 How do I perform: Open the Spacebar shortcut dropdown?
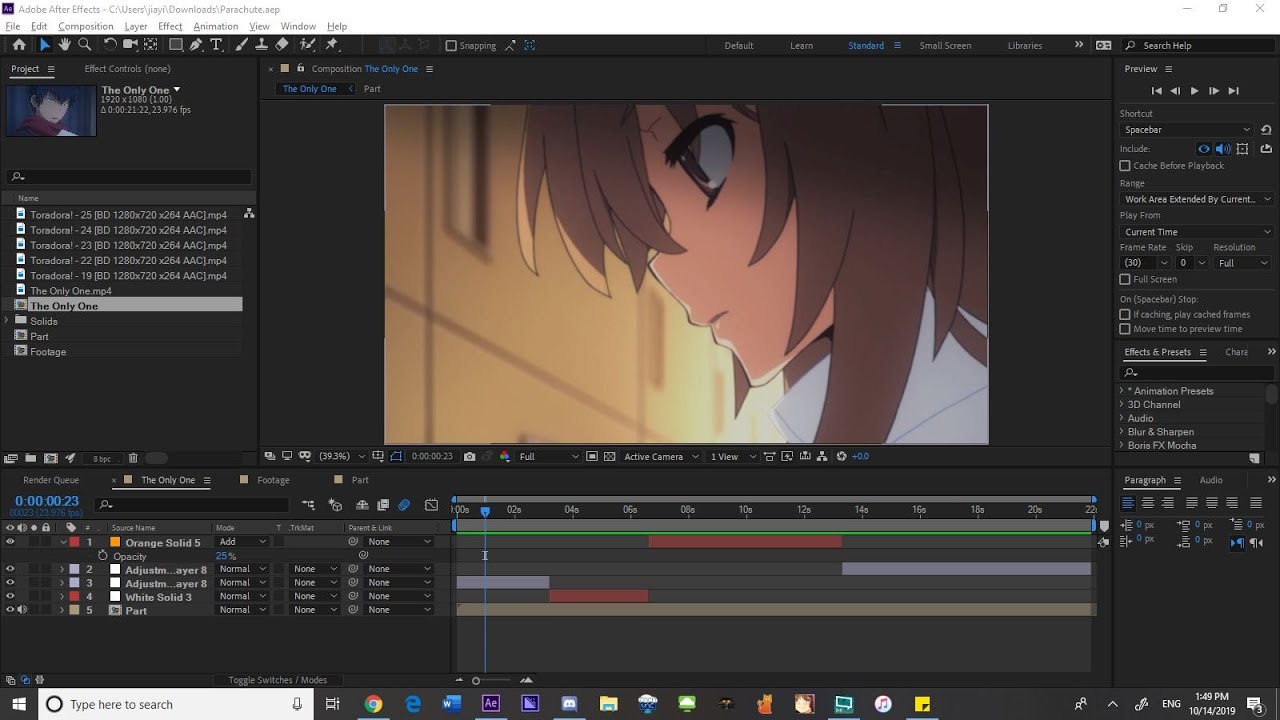1186,130
